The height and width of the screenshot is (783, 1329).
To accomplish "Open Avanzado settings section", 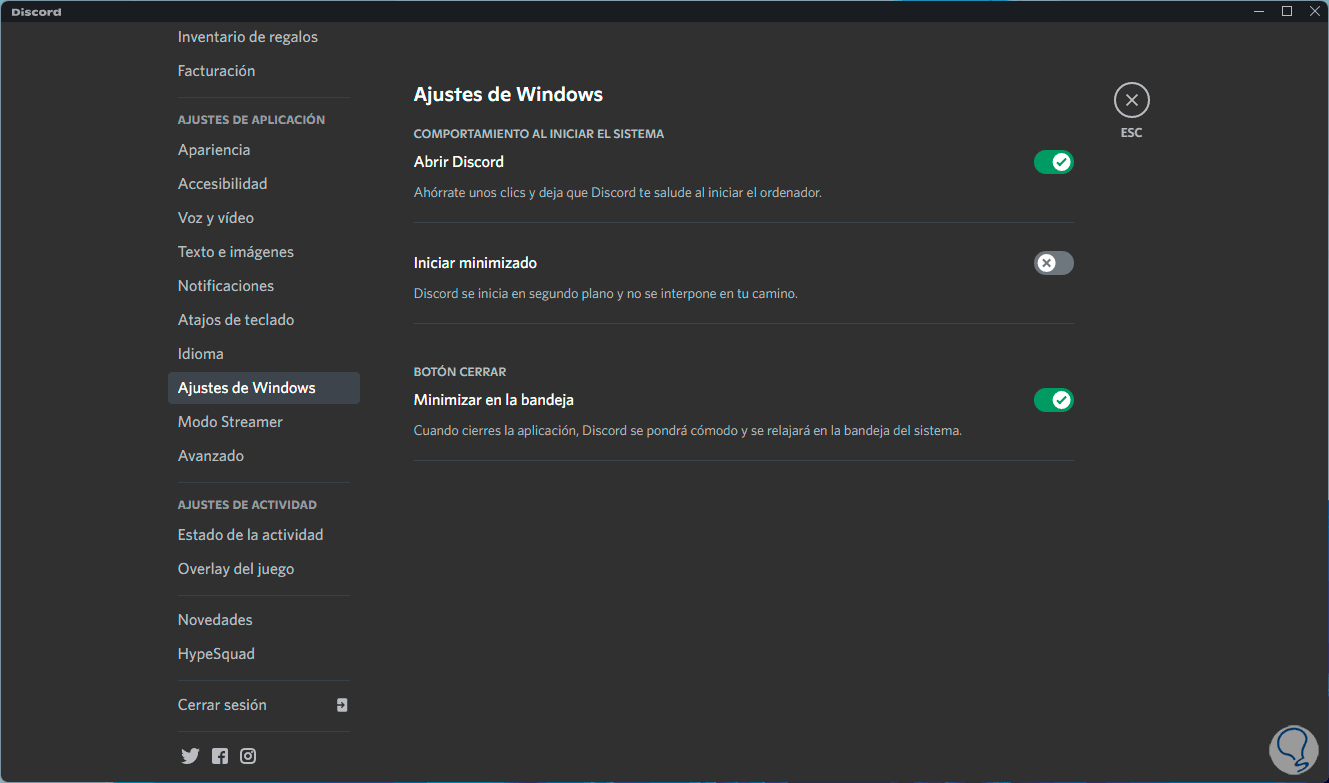I will click(211, 456).
